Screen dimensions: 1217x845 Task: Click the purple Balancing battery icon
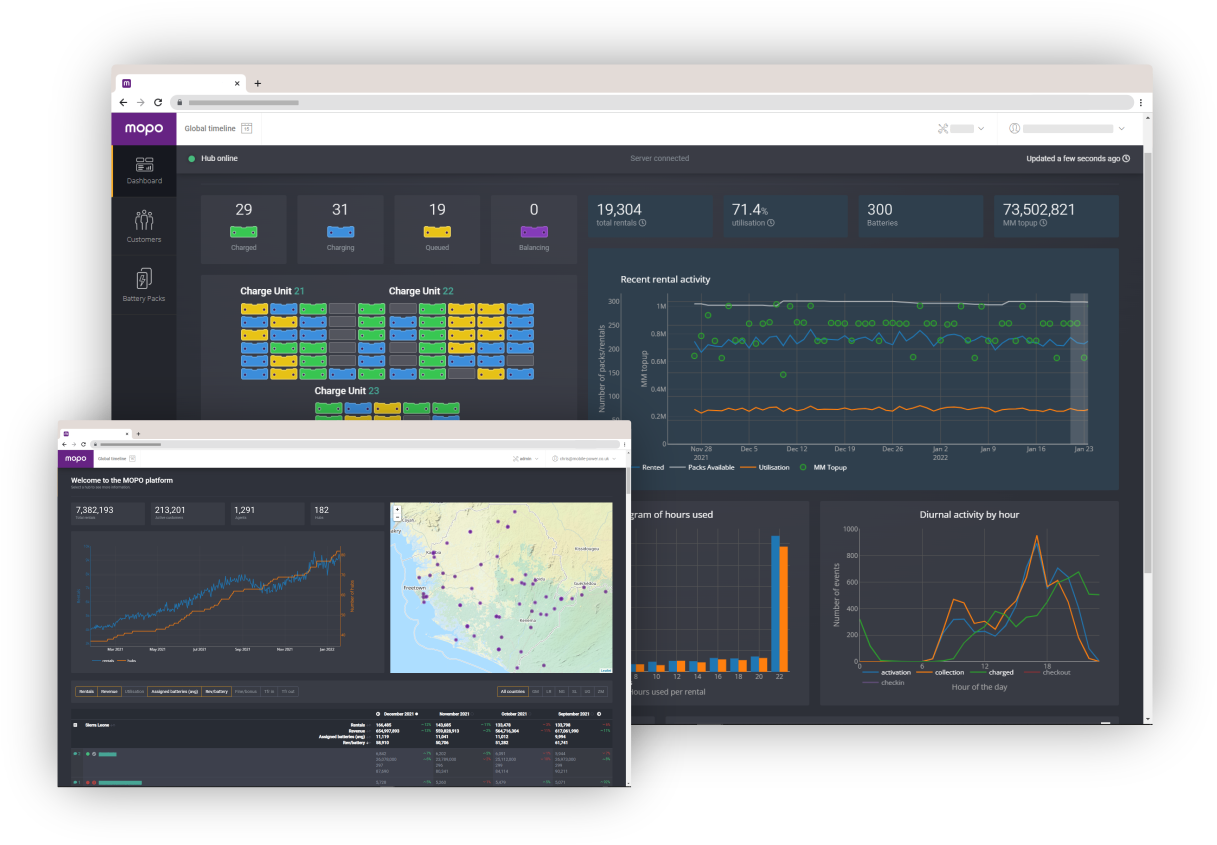[534, 231]
